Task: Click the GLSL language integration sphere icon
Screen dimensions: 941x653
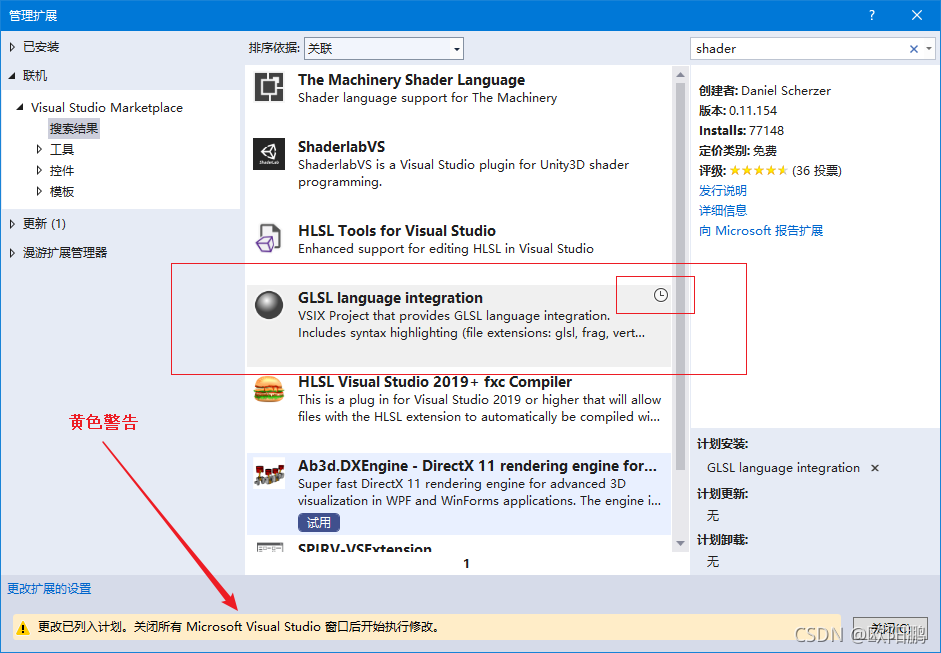Action: (269, 305)
